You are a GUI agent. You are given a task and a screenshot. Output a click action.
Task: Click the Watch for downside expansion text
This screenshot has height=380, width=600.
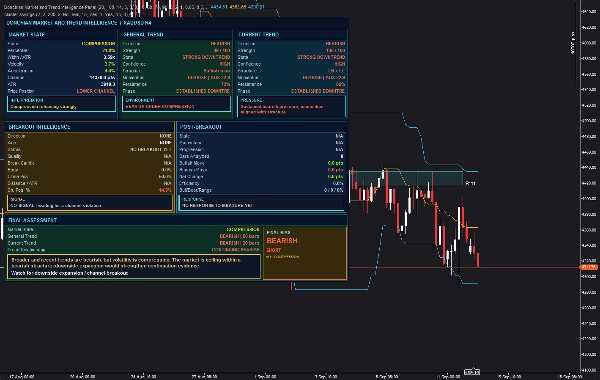(x=70, y=273)
